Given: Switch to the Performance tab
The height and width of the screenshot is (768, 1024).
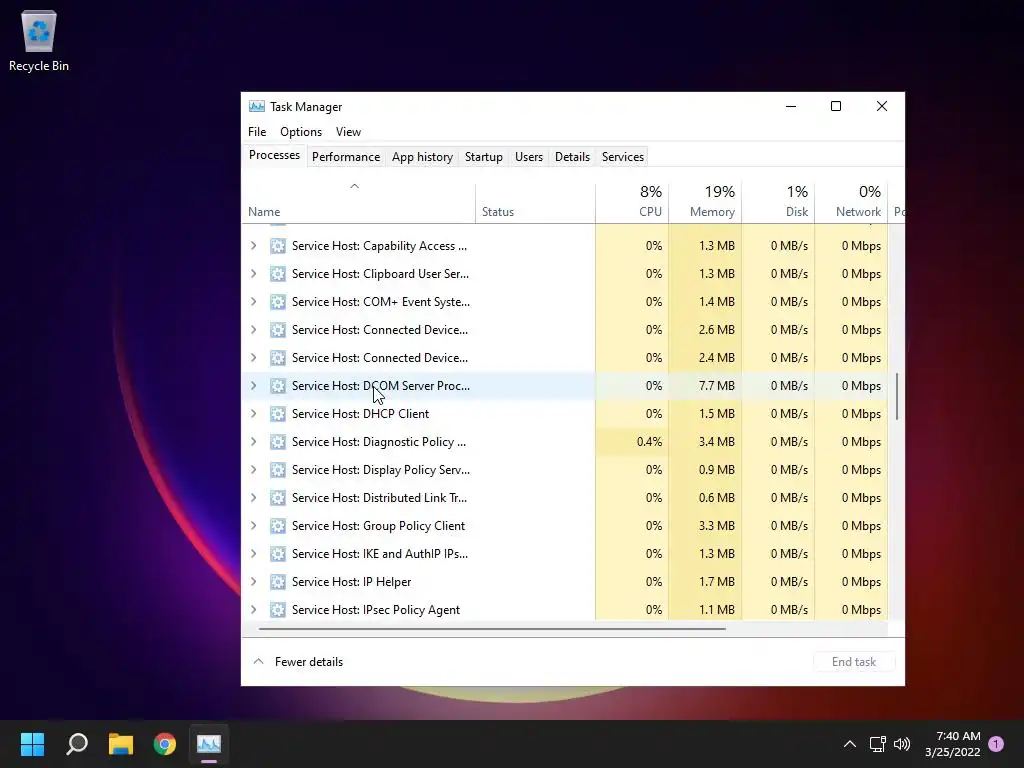Looking at the screenshot, I should 346,157.
